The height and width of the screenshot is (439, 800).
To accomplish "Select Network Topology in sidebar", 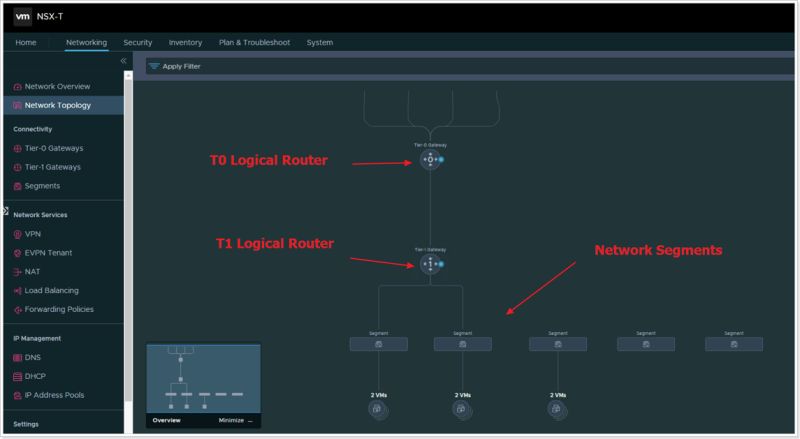I will point(58,105).
